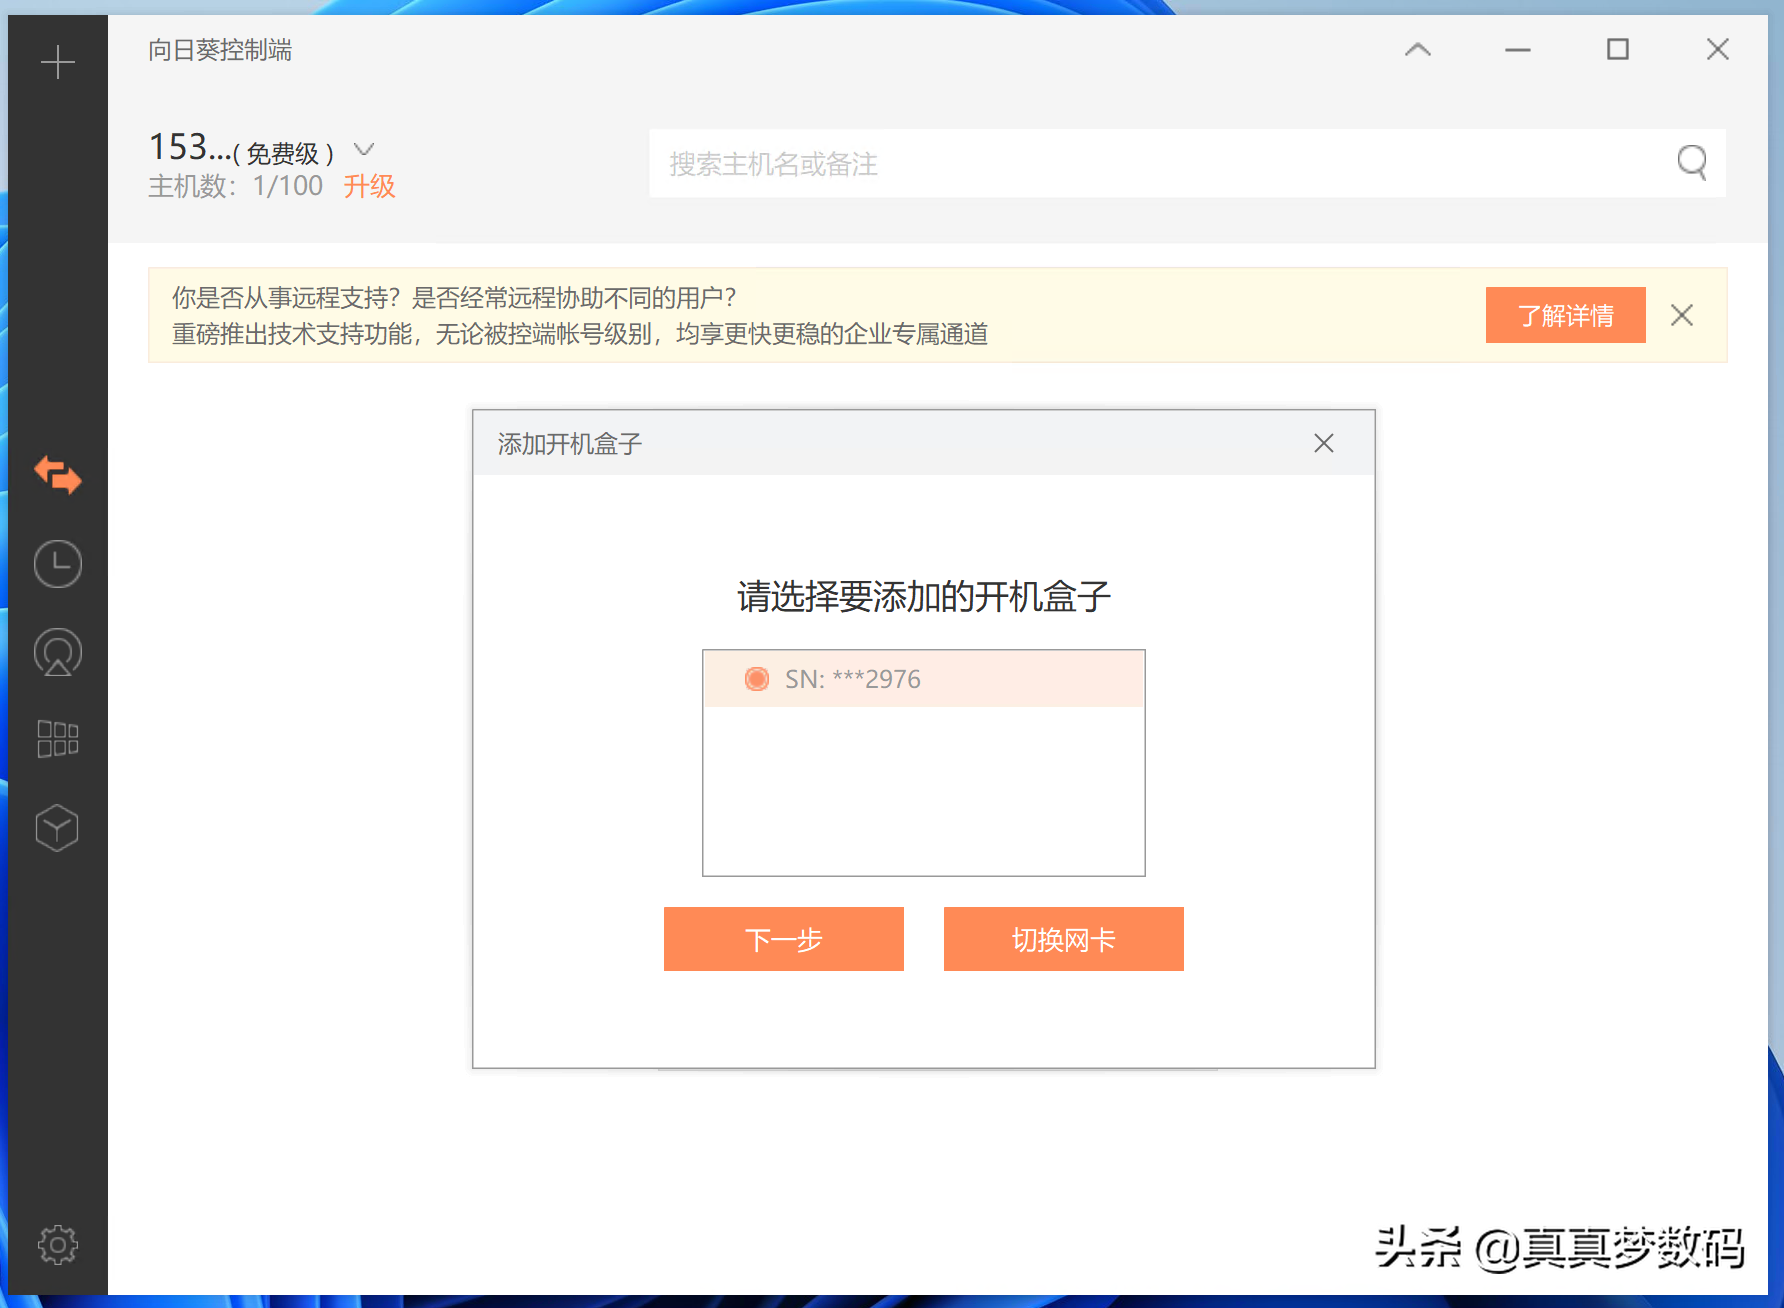The image size is (1784, 1308).
Task: Click the plus icon in the sidebar
Action: [58, 62]
